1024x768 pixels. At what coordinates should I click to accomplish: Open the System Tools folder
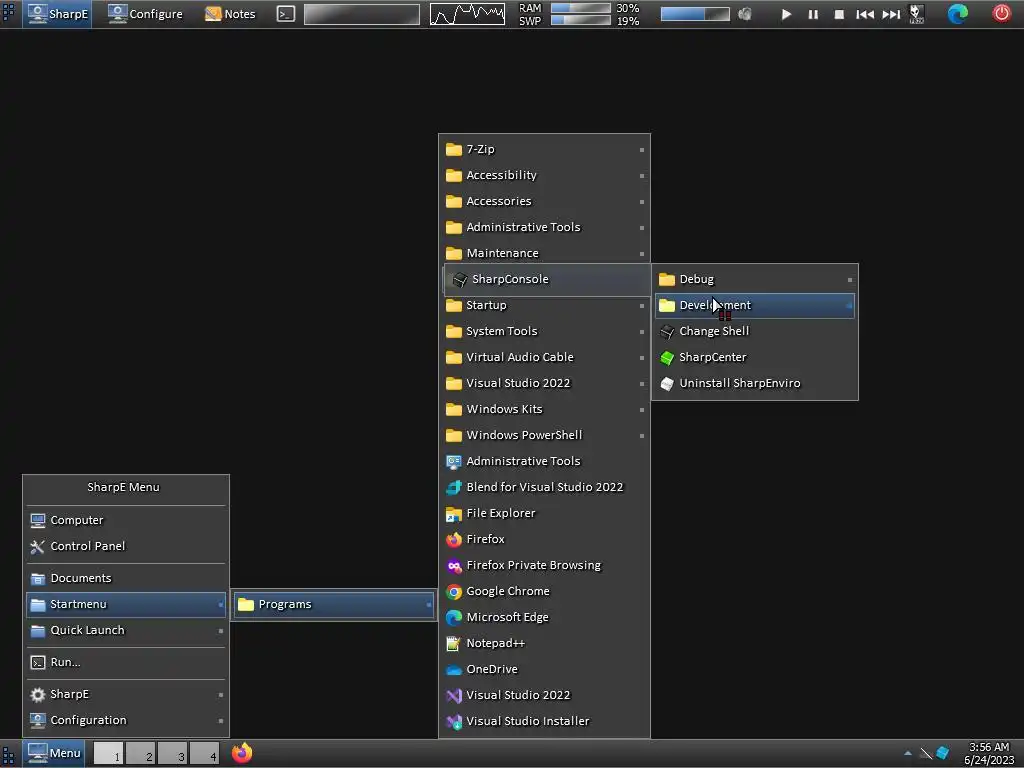[545, 331]
